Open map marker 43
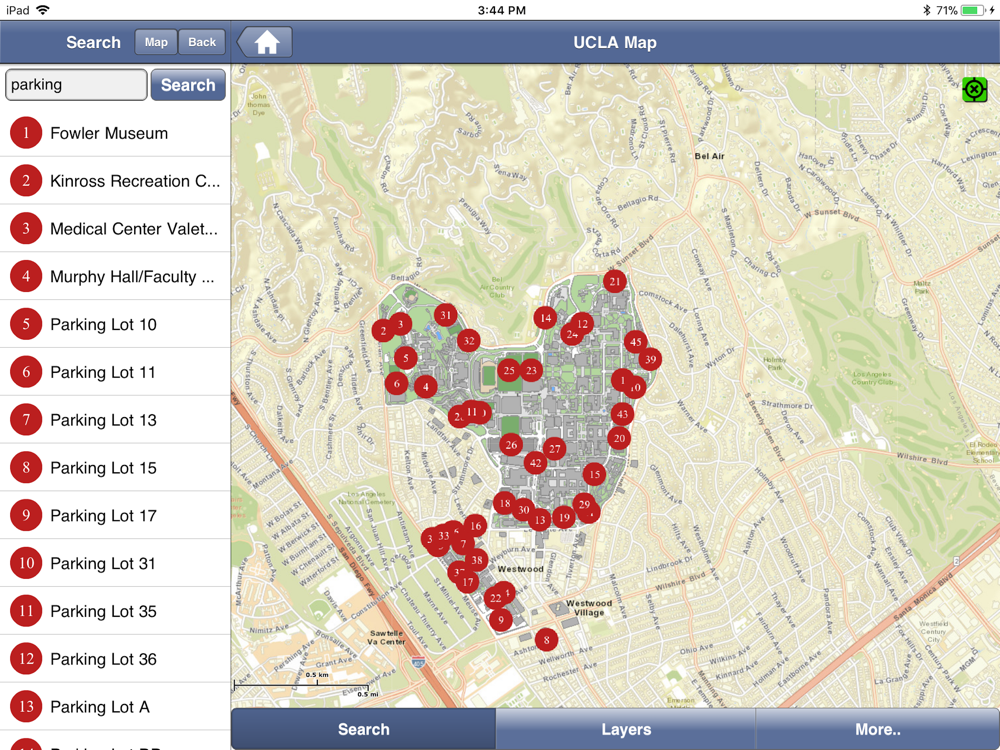This screenshot has height=750, width=1000. (x=622, y=414)
